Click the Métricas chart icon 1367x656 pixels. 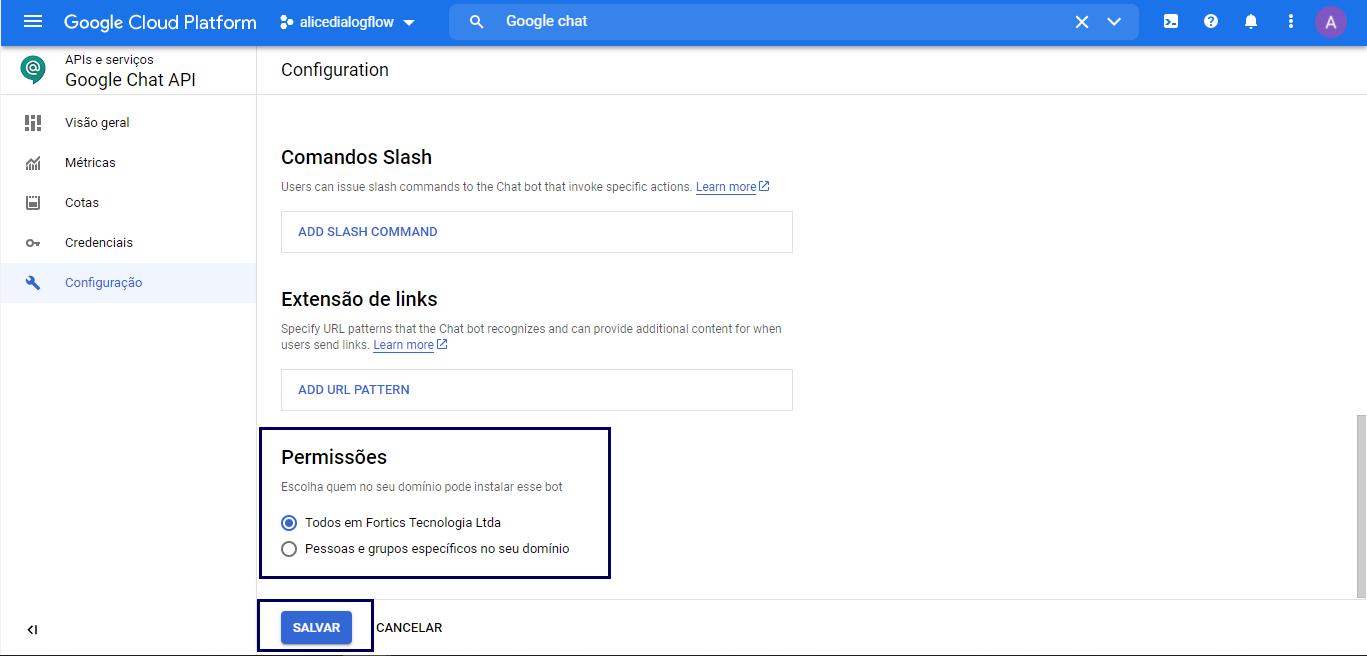coord(33,163)
